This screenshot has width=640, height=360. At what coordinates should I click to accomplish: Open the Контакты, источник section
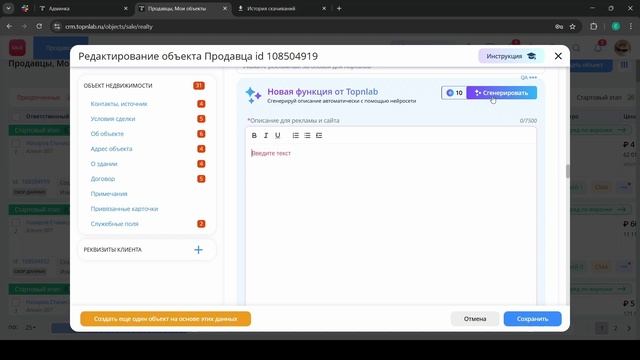[119, 104]
